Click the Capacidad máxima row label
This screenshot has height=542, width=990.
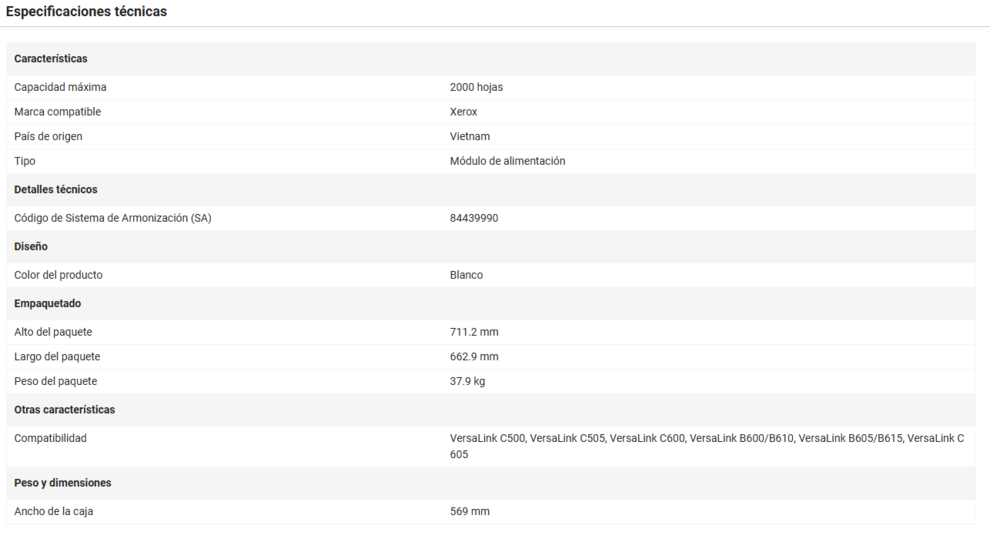click(60, 87)
